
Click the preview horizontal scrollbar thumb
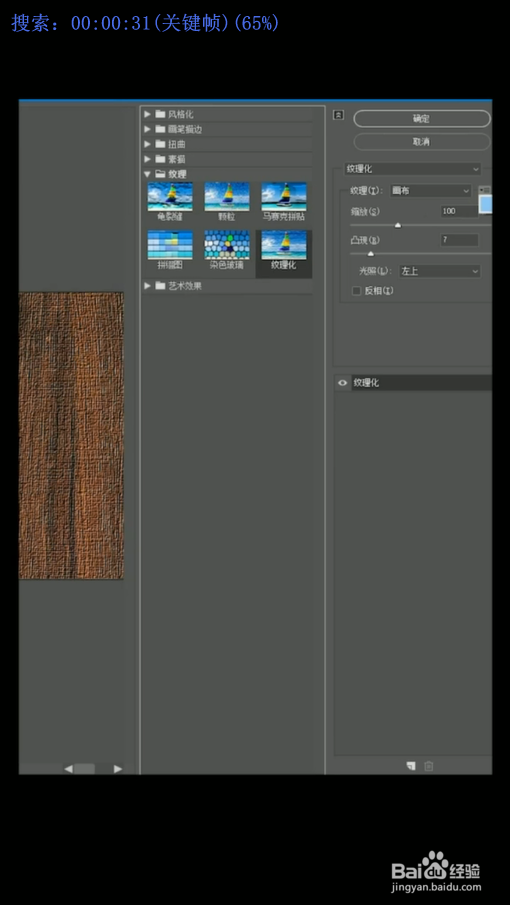(x=84, y=769)
